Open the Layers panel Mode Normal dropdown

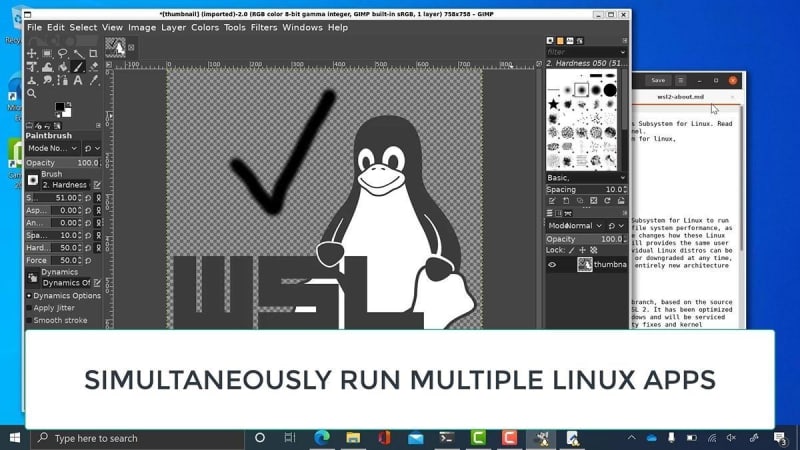pyautogui.click(x=575, y=226)
